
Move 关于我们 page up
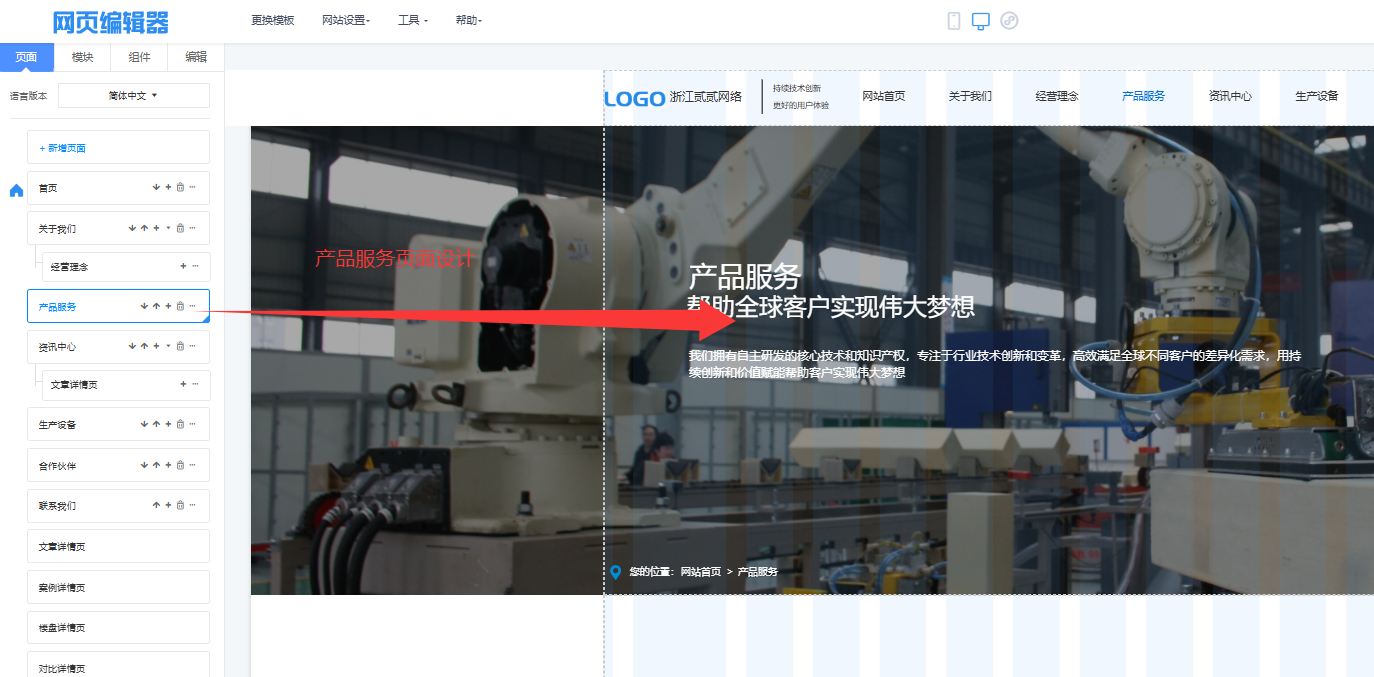pos(144,228)
